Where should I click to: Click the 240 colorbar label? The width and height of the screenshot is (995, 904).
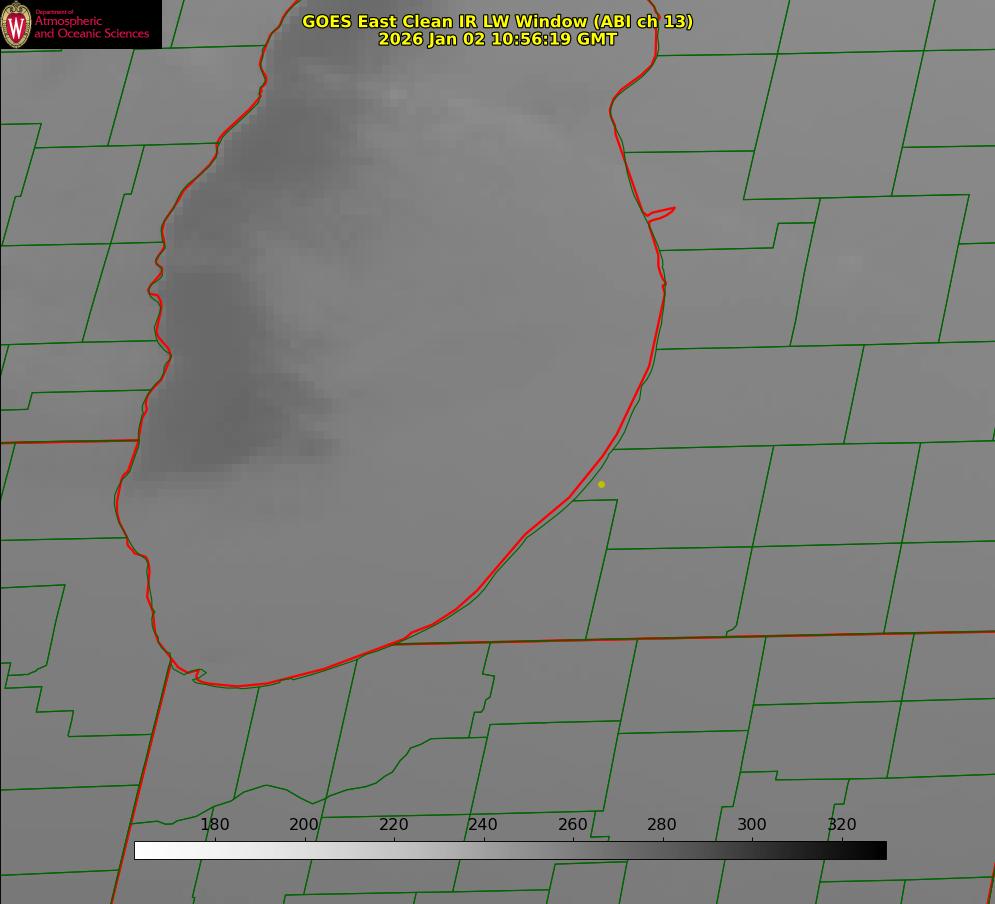pyautogui.click(x=483, y=824)
